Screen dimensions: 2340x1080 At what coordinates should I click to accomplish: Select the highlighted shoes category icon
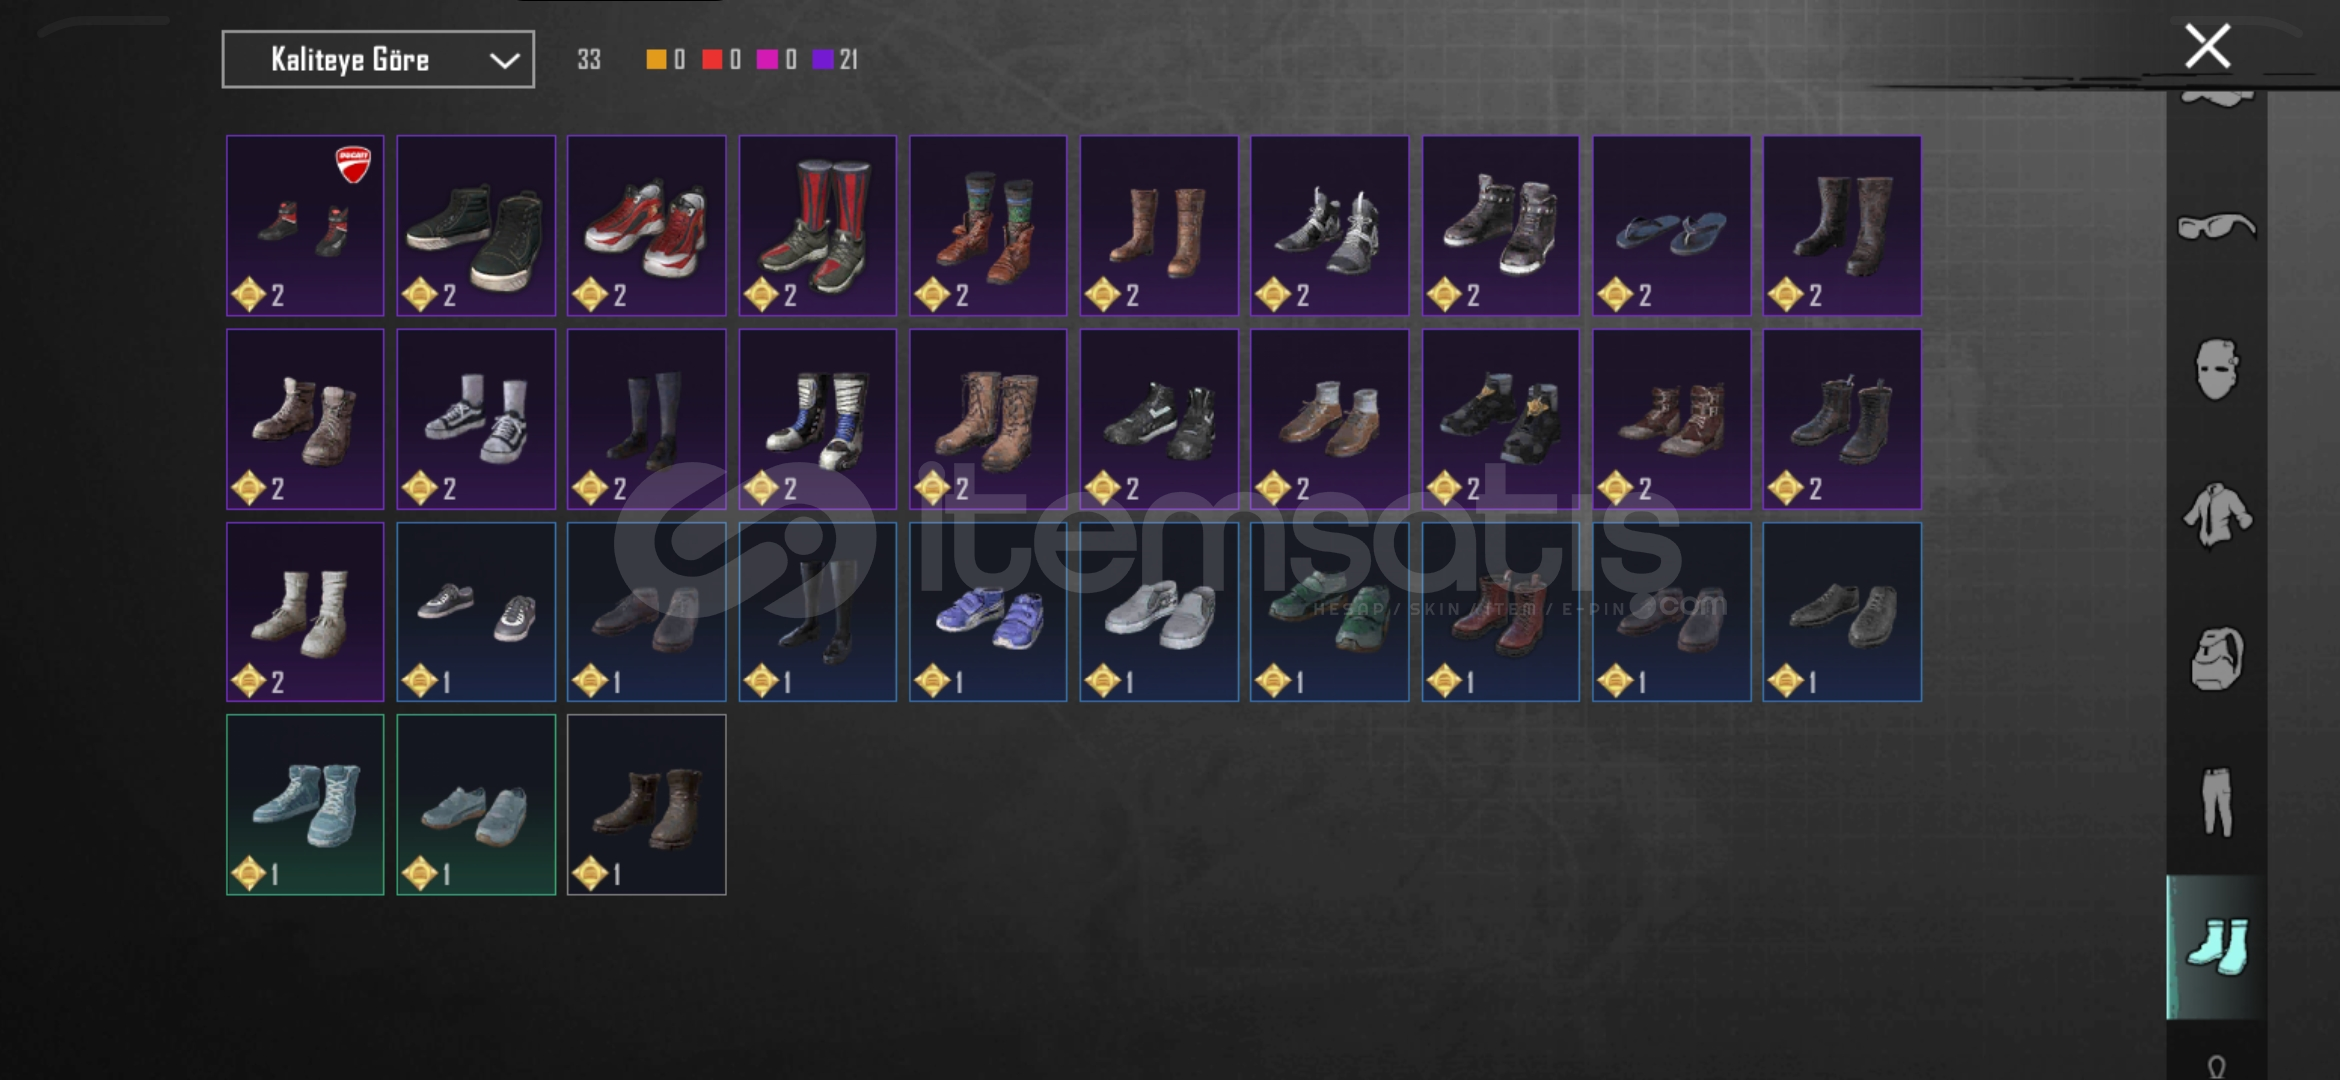[x=2216, y=947]
